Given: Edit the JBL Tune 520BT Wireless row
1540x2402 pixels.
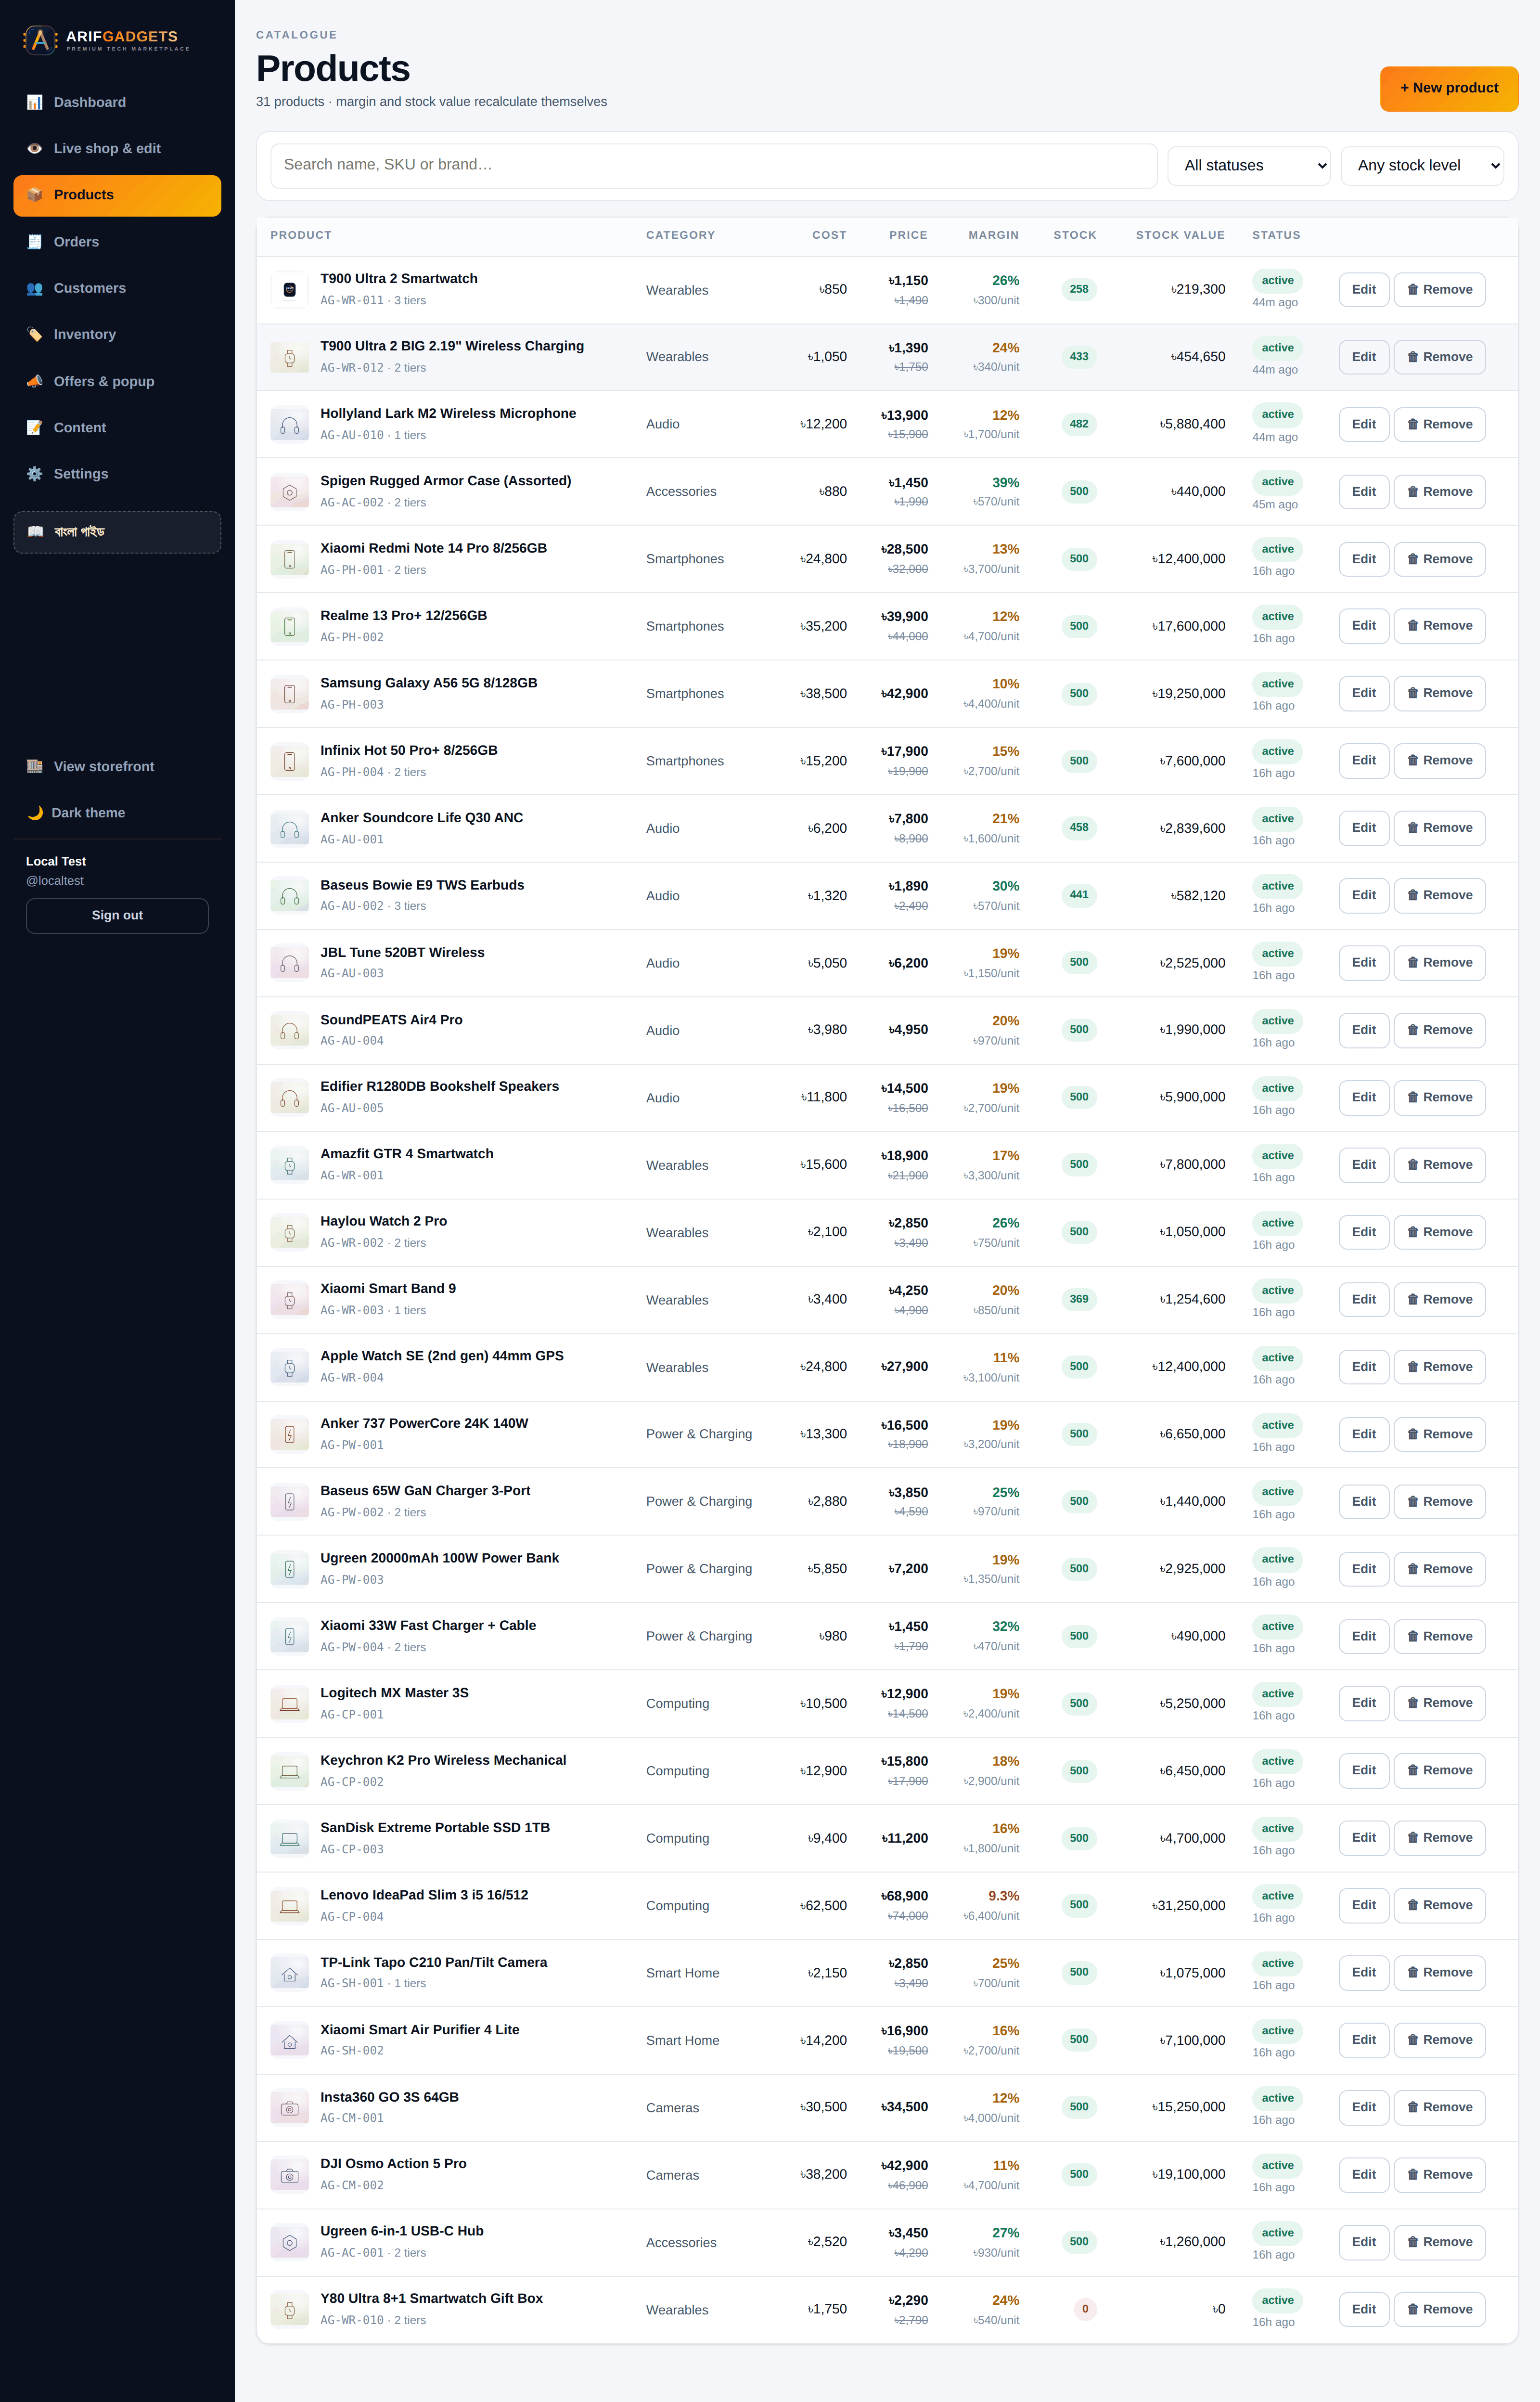Looking at the screenshot, I should click(x=1363, y=963).
